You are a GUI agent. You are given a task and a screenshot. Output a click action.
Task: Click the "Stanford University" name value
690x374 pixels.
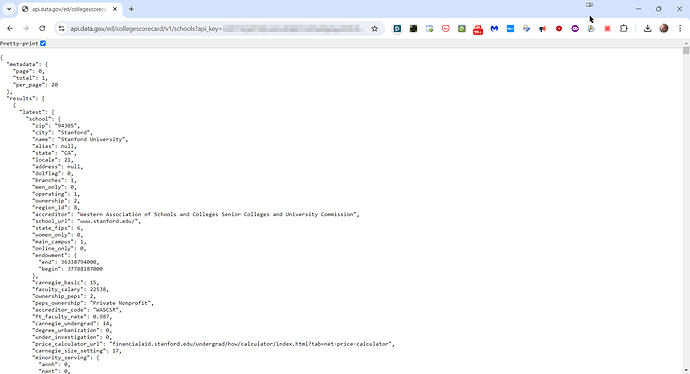92,139
